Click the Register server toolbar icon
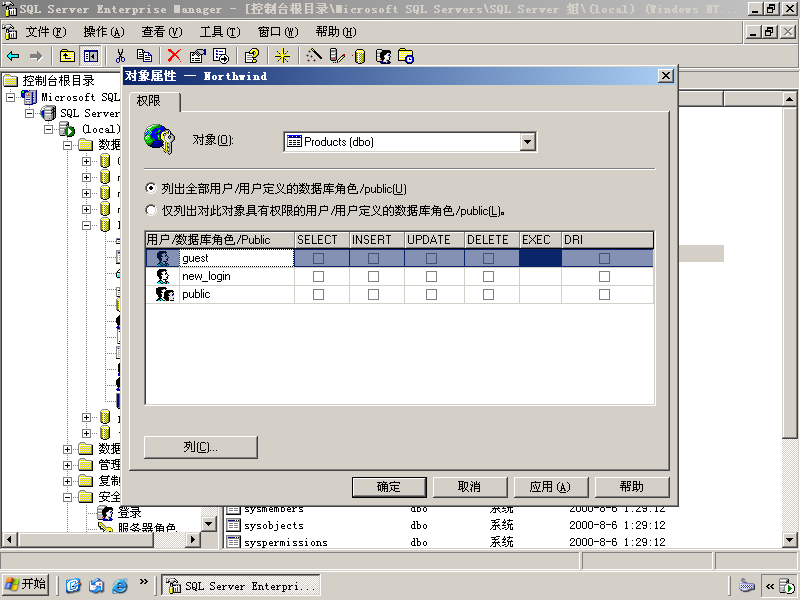This screenshot has width=800, height=600. (x=337, y=56)
